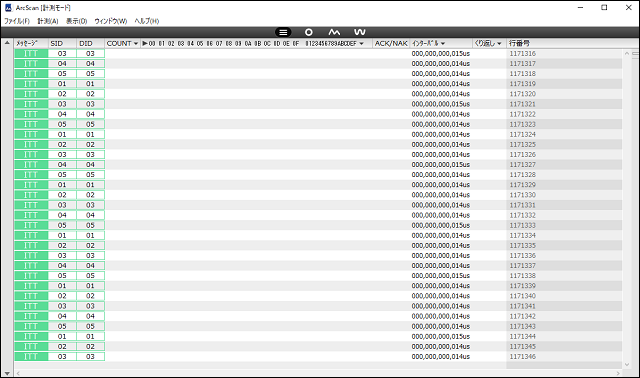
Task: Switch to the list view icon in toolbar
Action: (x=283, y=32)
